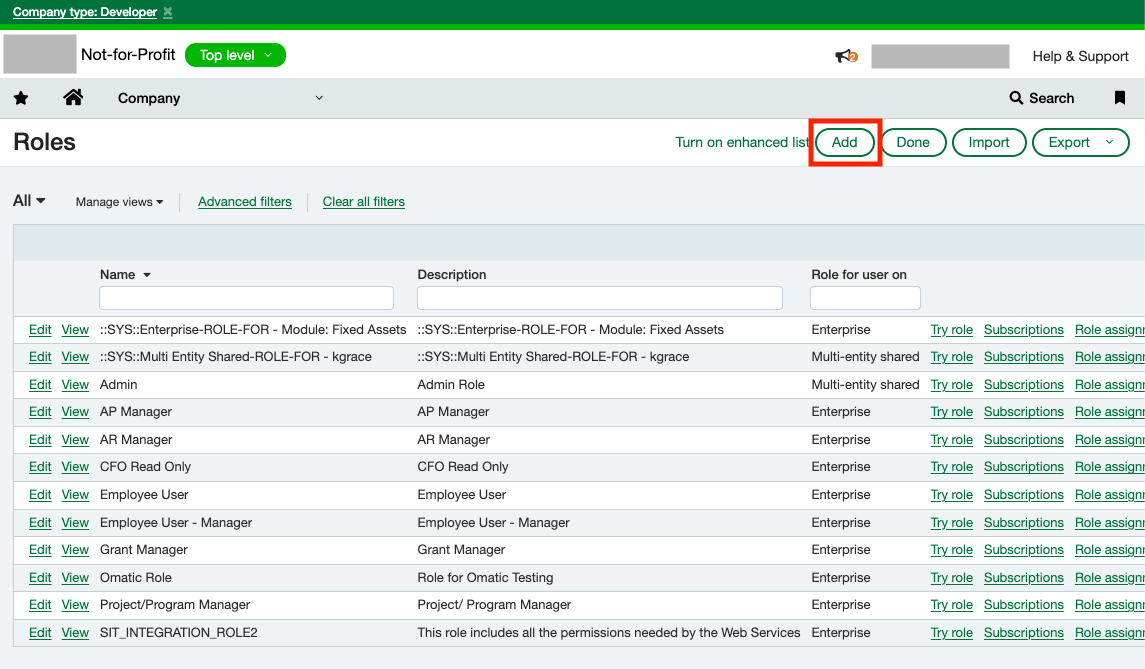The height and width of the screenshot is (669, 1145).
Task: Expand the Export button dropdown
Action: click(x=1109, y=142)
